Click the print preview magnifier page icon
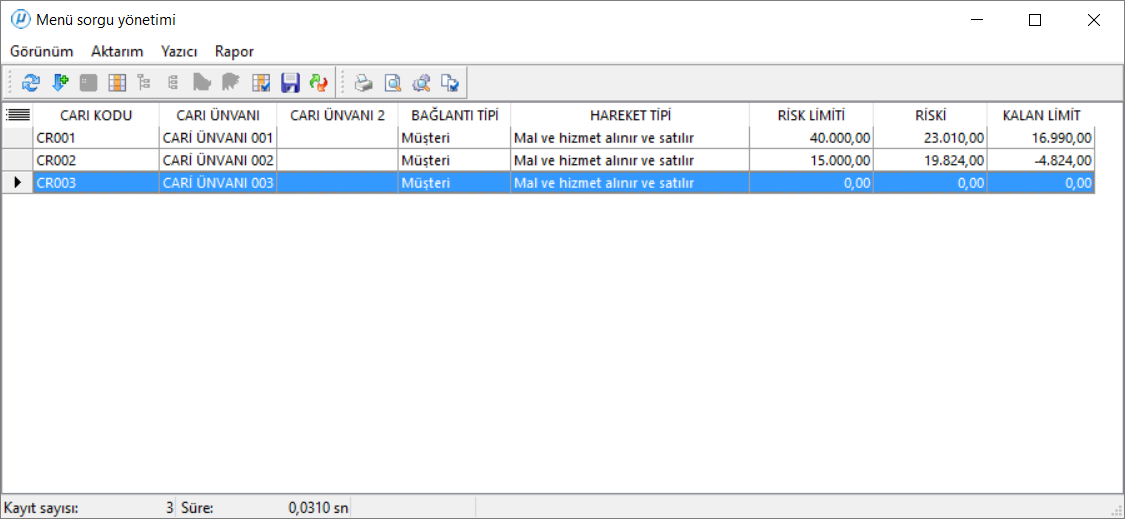 pos(393,83)
